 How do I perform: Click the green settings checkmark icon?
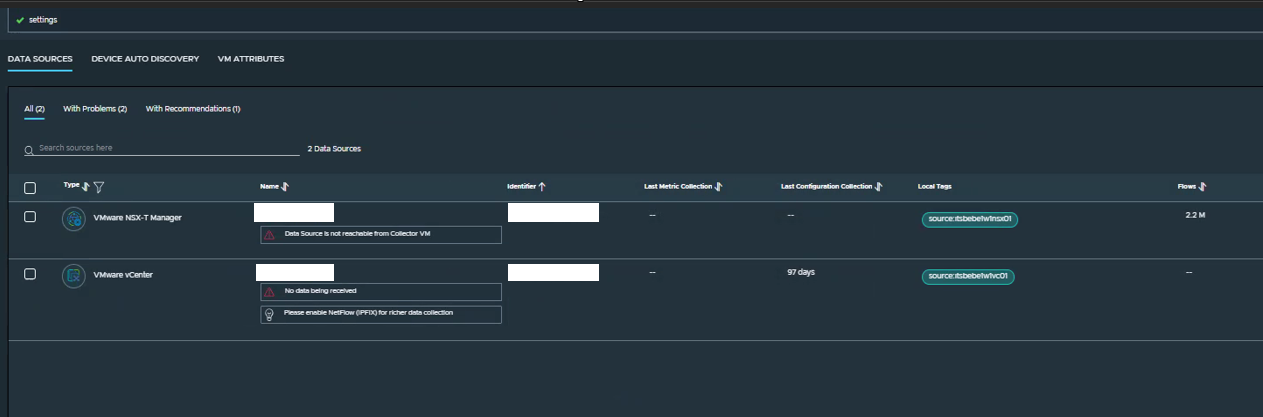coord(20,20)
